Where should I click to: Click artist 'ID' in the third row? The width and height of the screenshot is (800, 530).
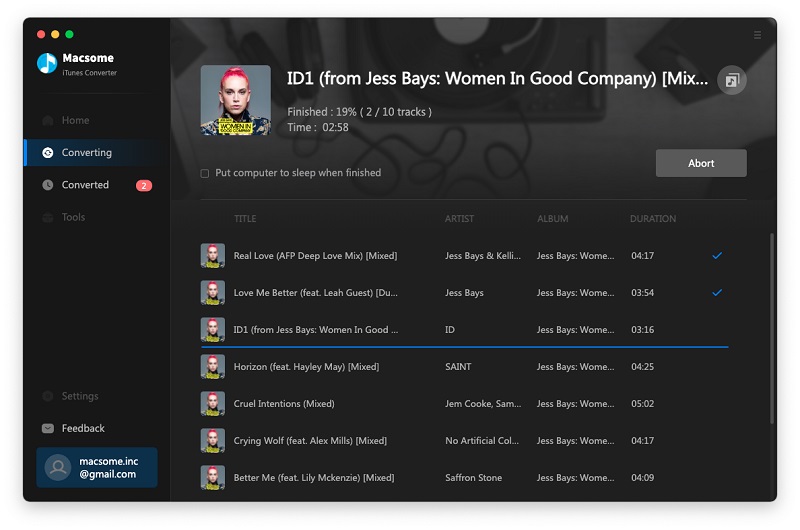(449, 330)
